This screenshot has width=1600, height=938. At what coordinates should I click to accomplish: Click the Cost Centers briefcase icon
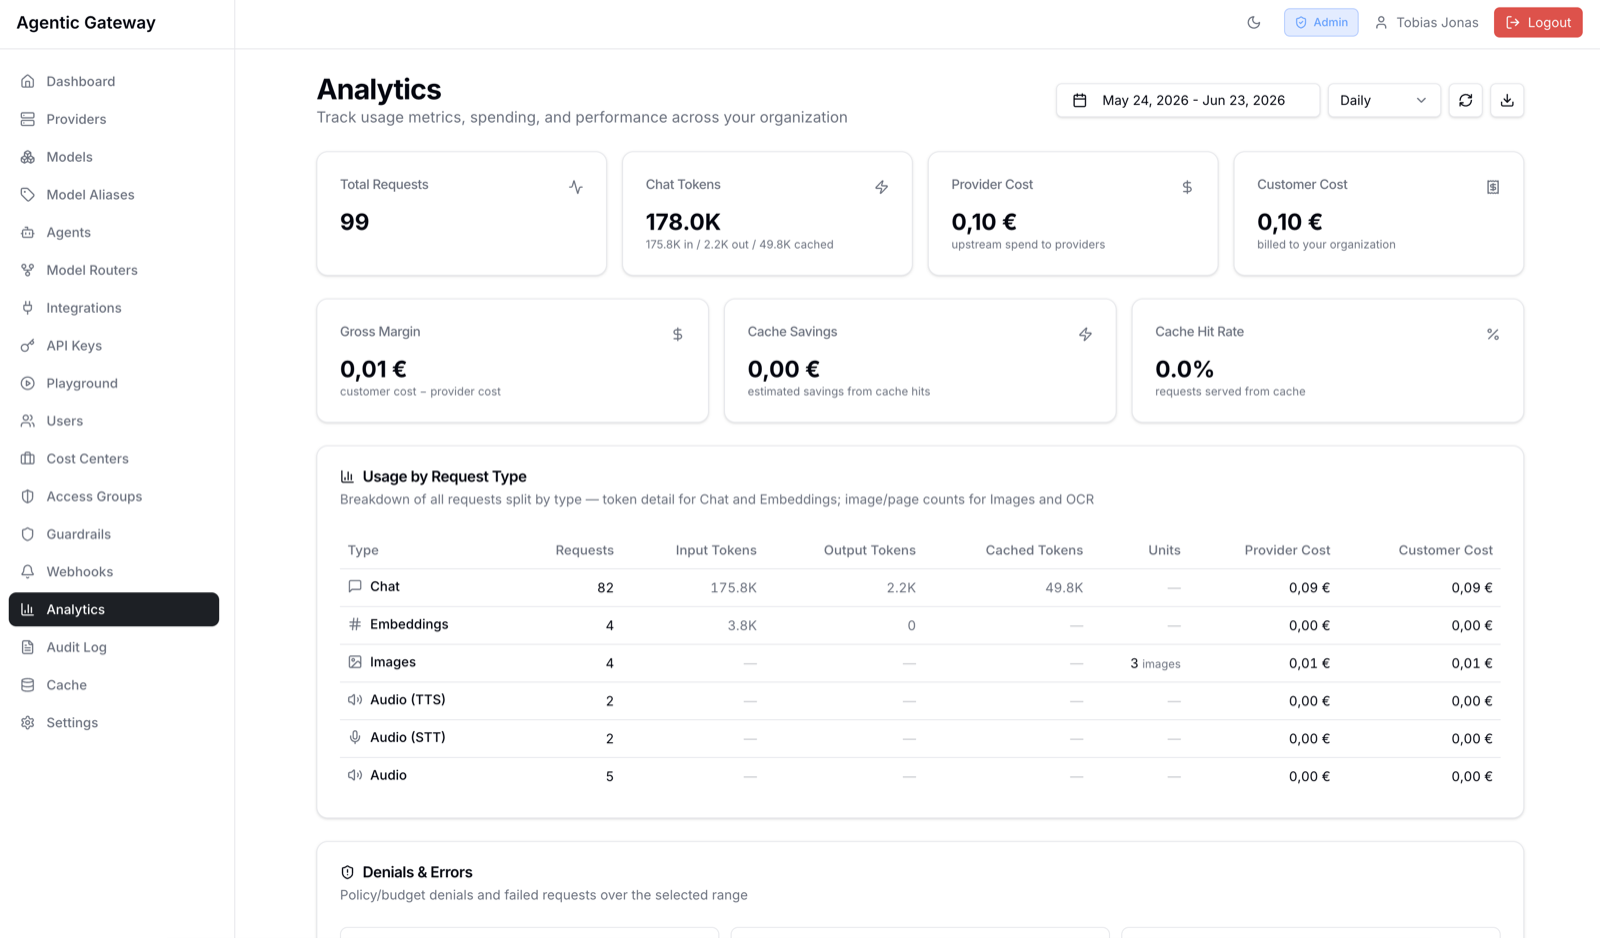click(x=28, y=459)
